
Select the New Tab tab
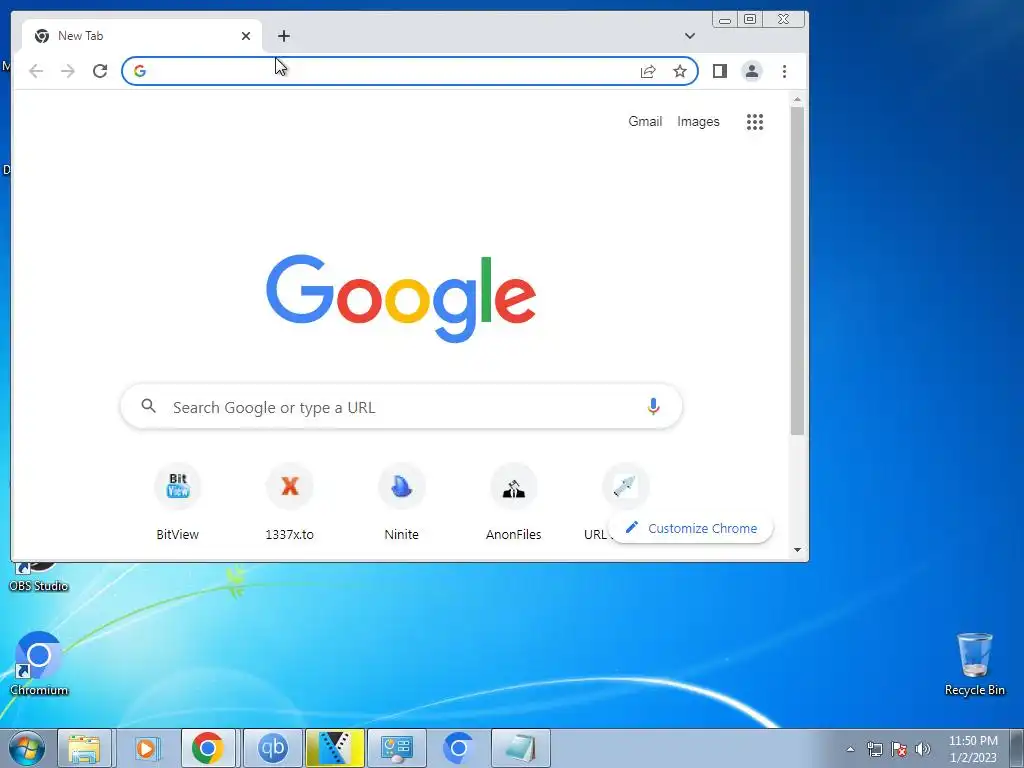(142, 36)
